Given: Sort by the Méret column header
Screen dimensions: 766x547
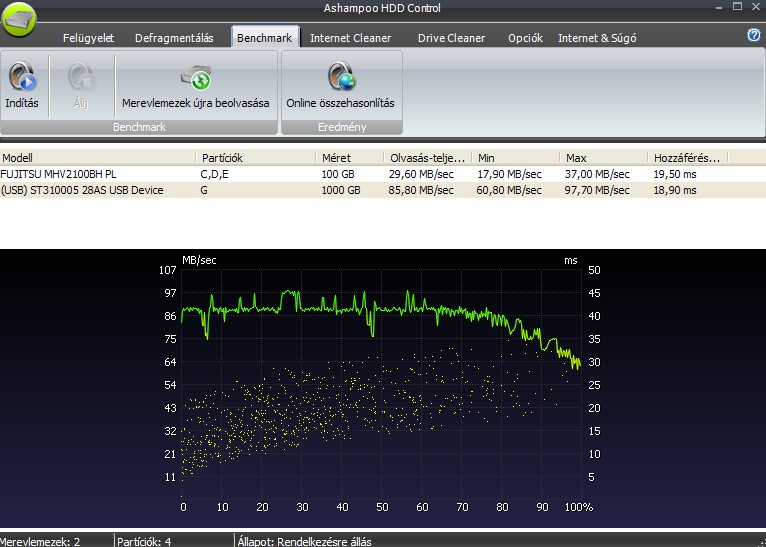Looking at the screenshot, I should pyautogui.click(x=350, y=158).
